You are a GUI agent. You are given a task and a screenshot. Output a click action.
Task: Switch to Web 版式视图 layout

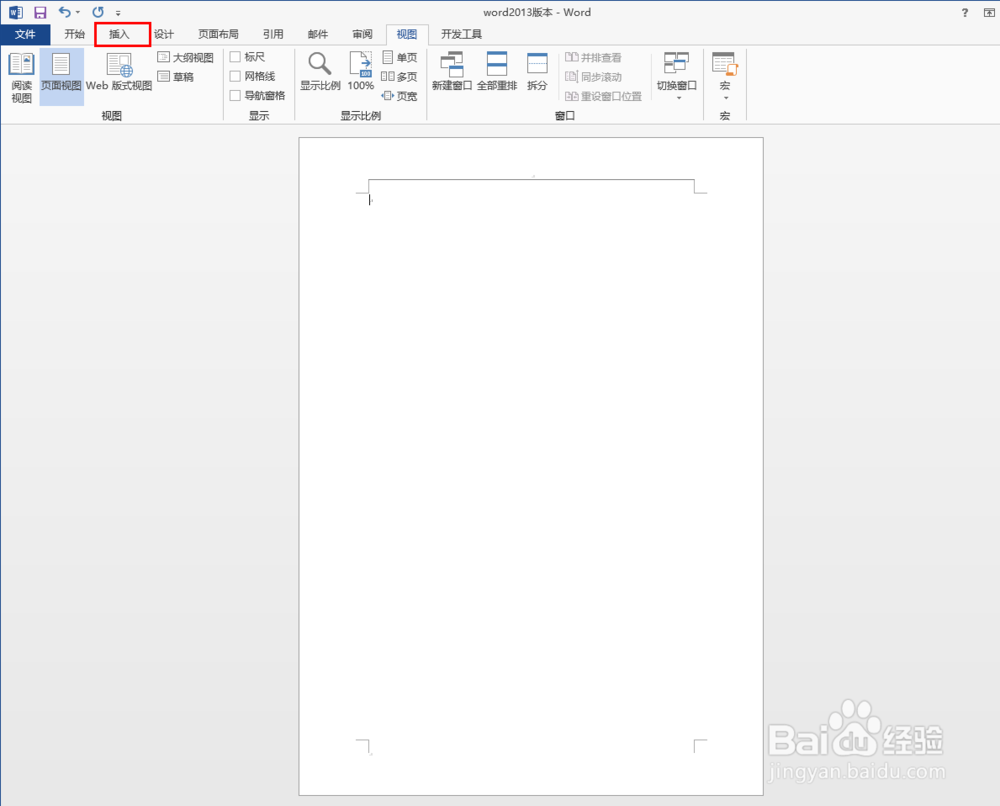point(119,72)
